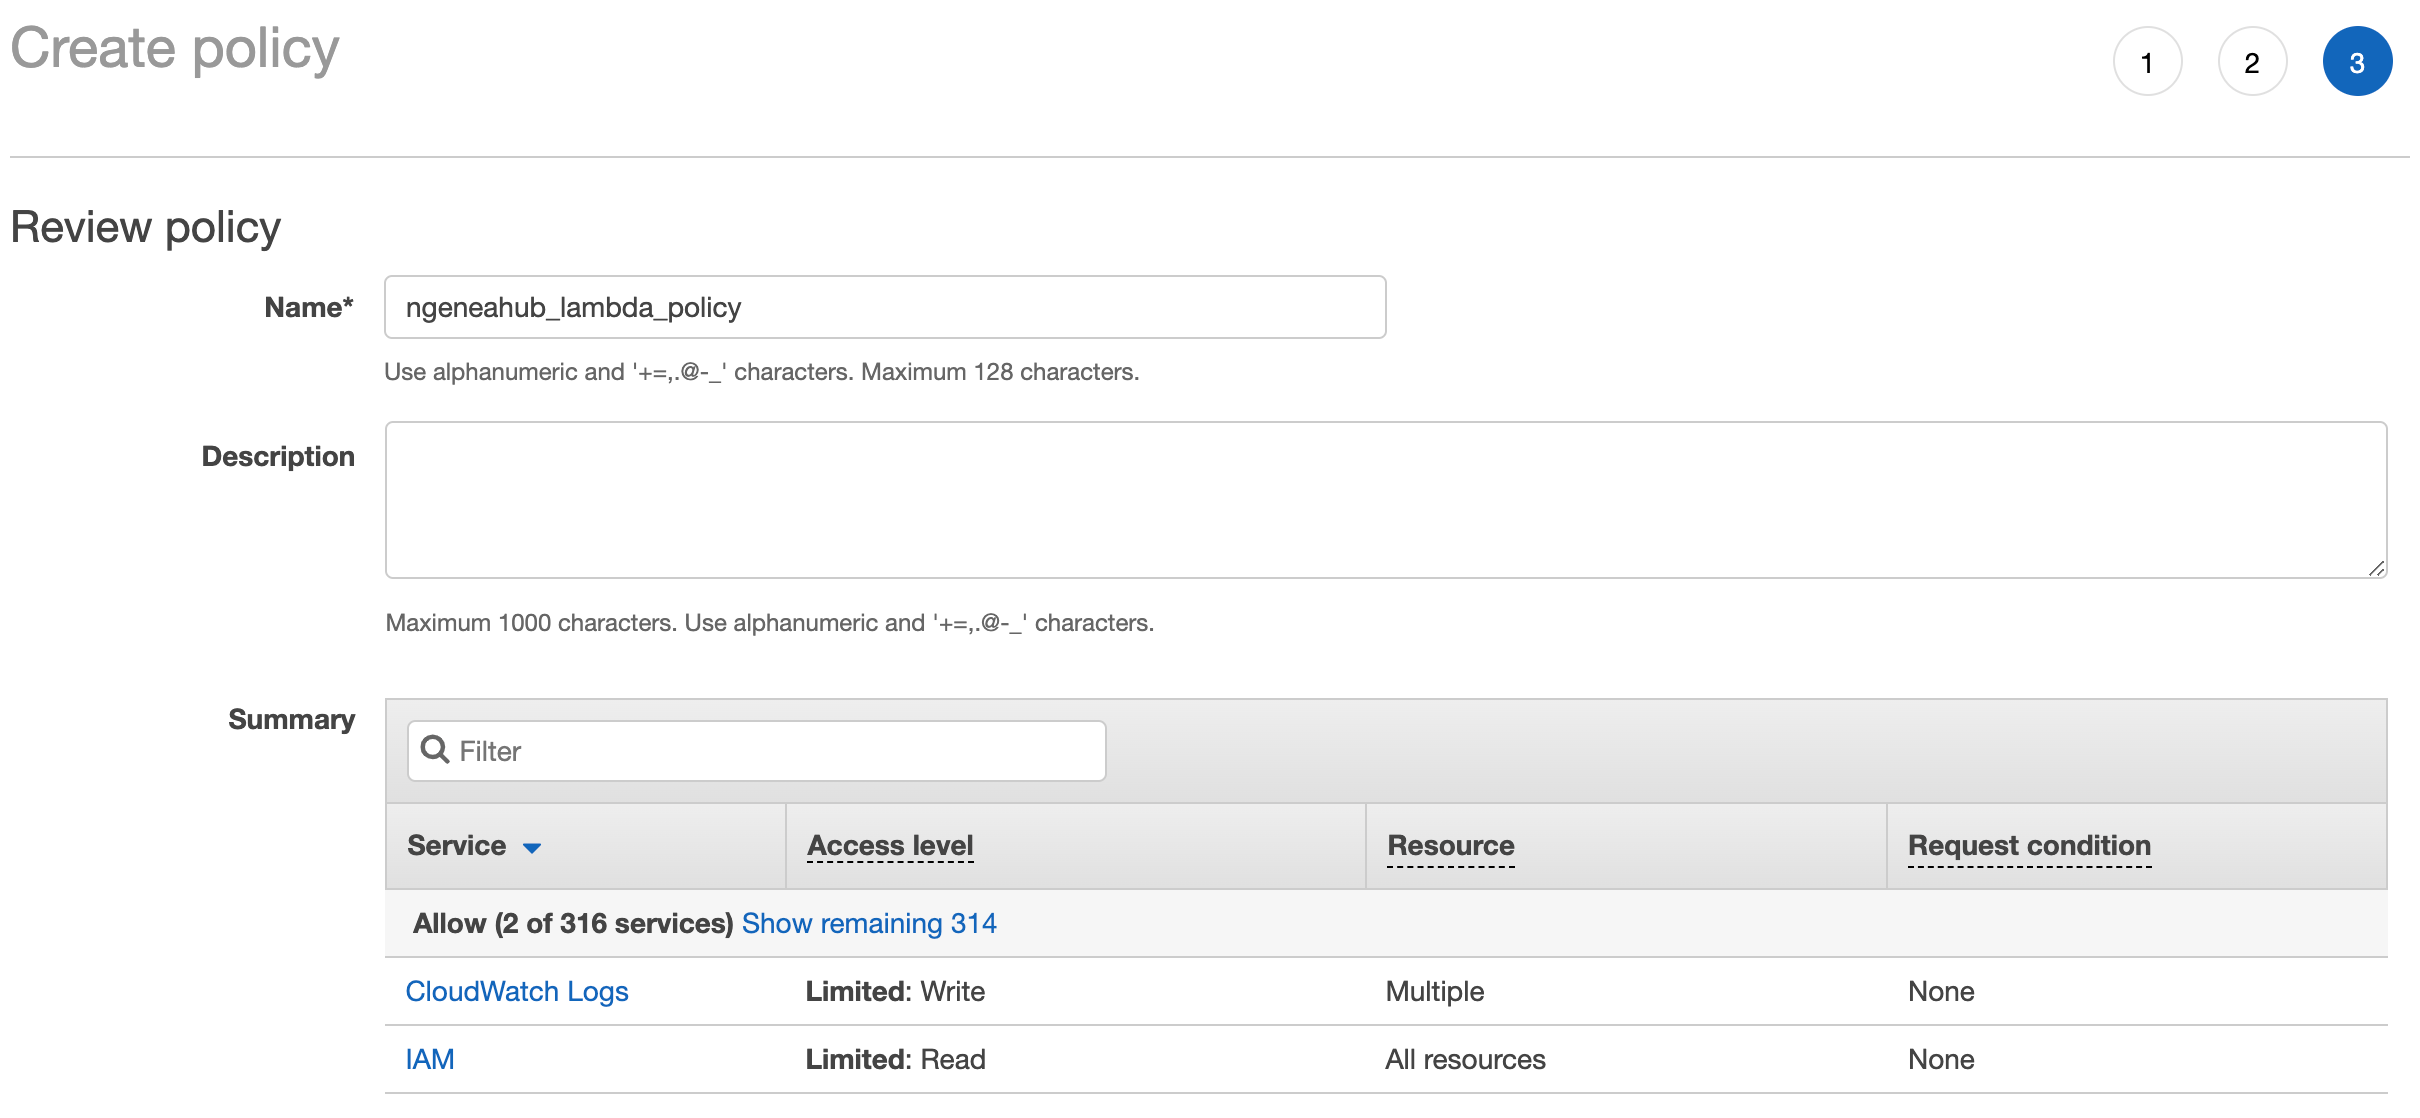Click inside the Description text area
Image resolution: width=2420 pixels, height=1118 pixels.
click(x=1385, y=500)
